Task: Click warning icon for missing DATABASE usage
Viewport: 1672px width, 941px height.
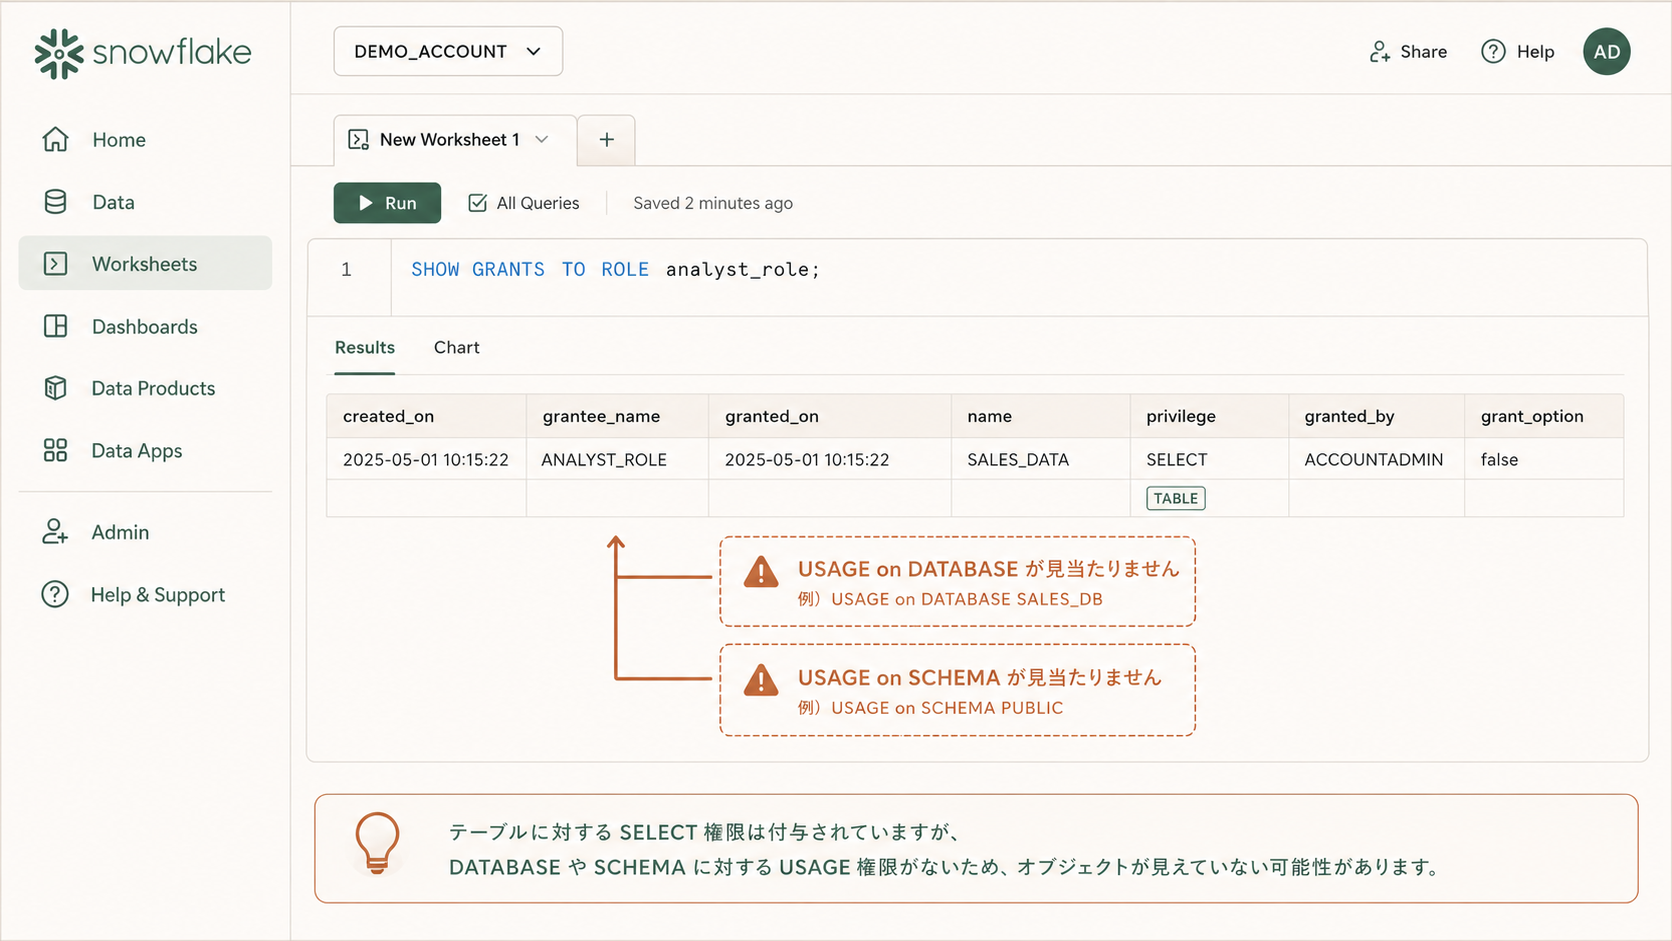Action: coord(761,572)
